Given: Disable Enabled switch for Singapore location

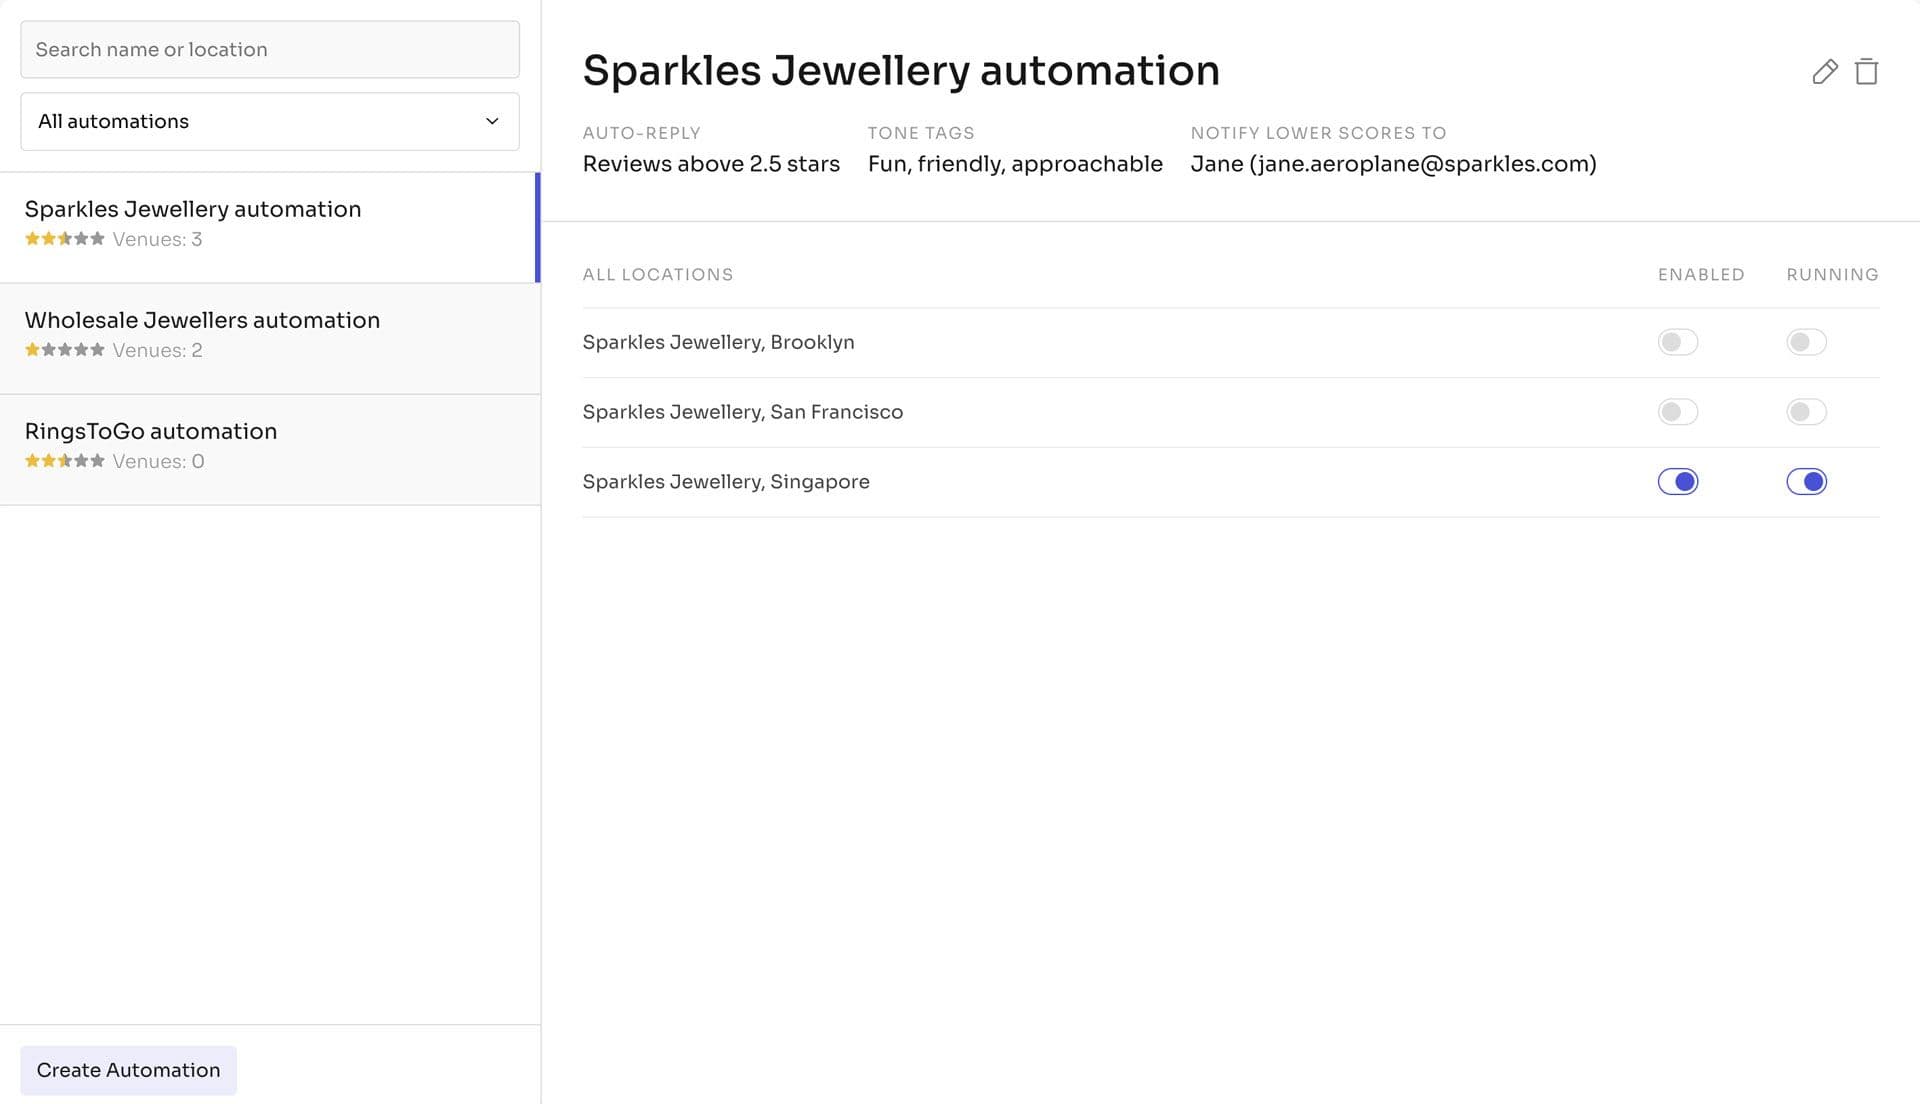Looking at the screenshot, I should [1677, 482].
